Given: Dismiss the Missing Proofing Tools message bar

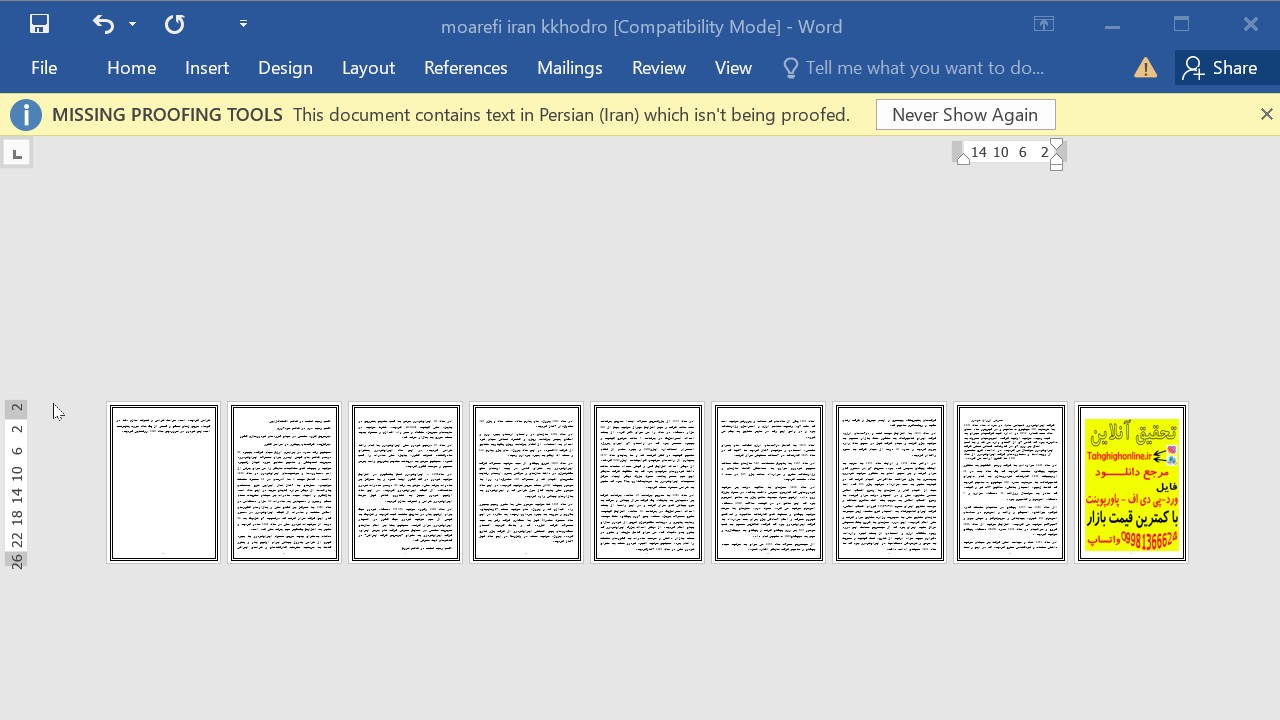Looking at the screenshot, I should [x=1266, y=115].
